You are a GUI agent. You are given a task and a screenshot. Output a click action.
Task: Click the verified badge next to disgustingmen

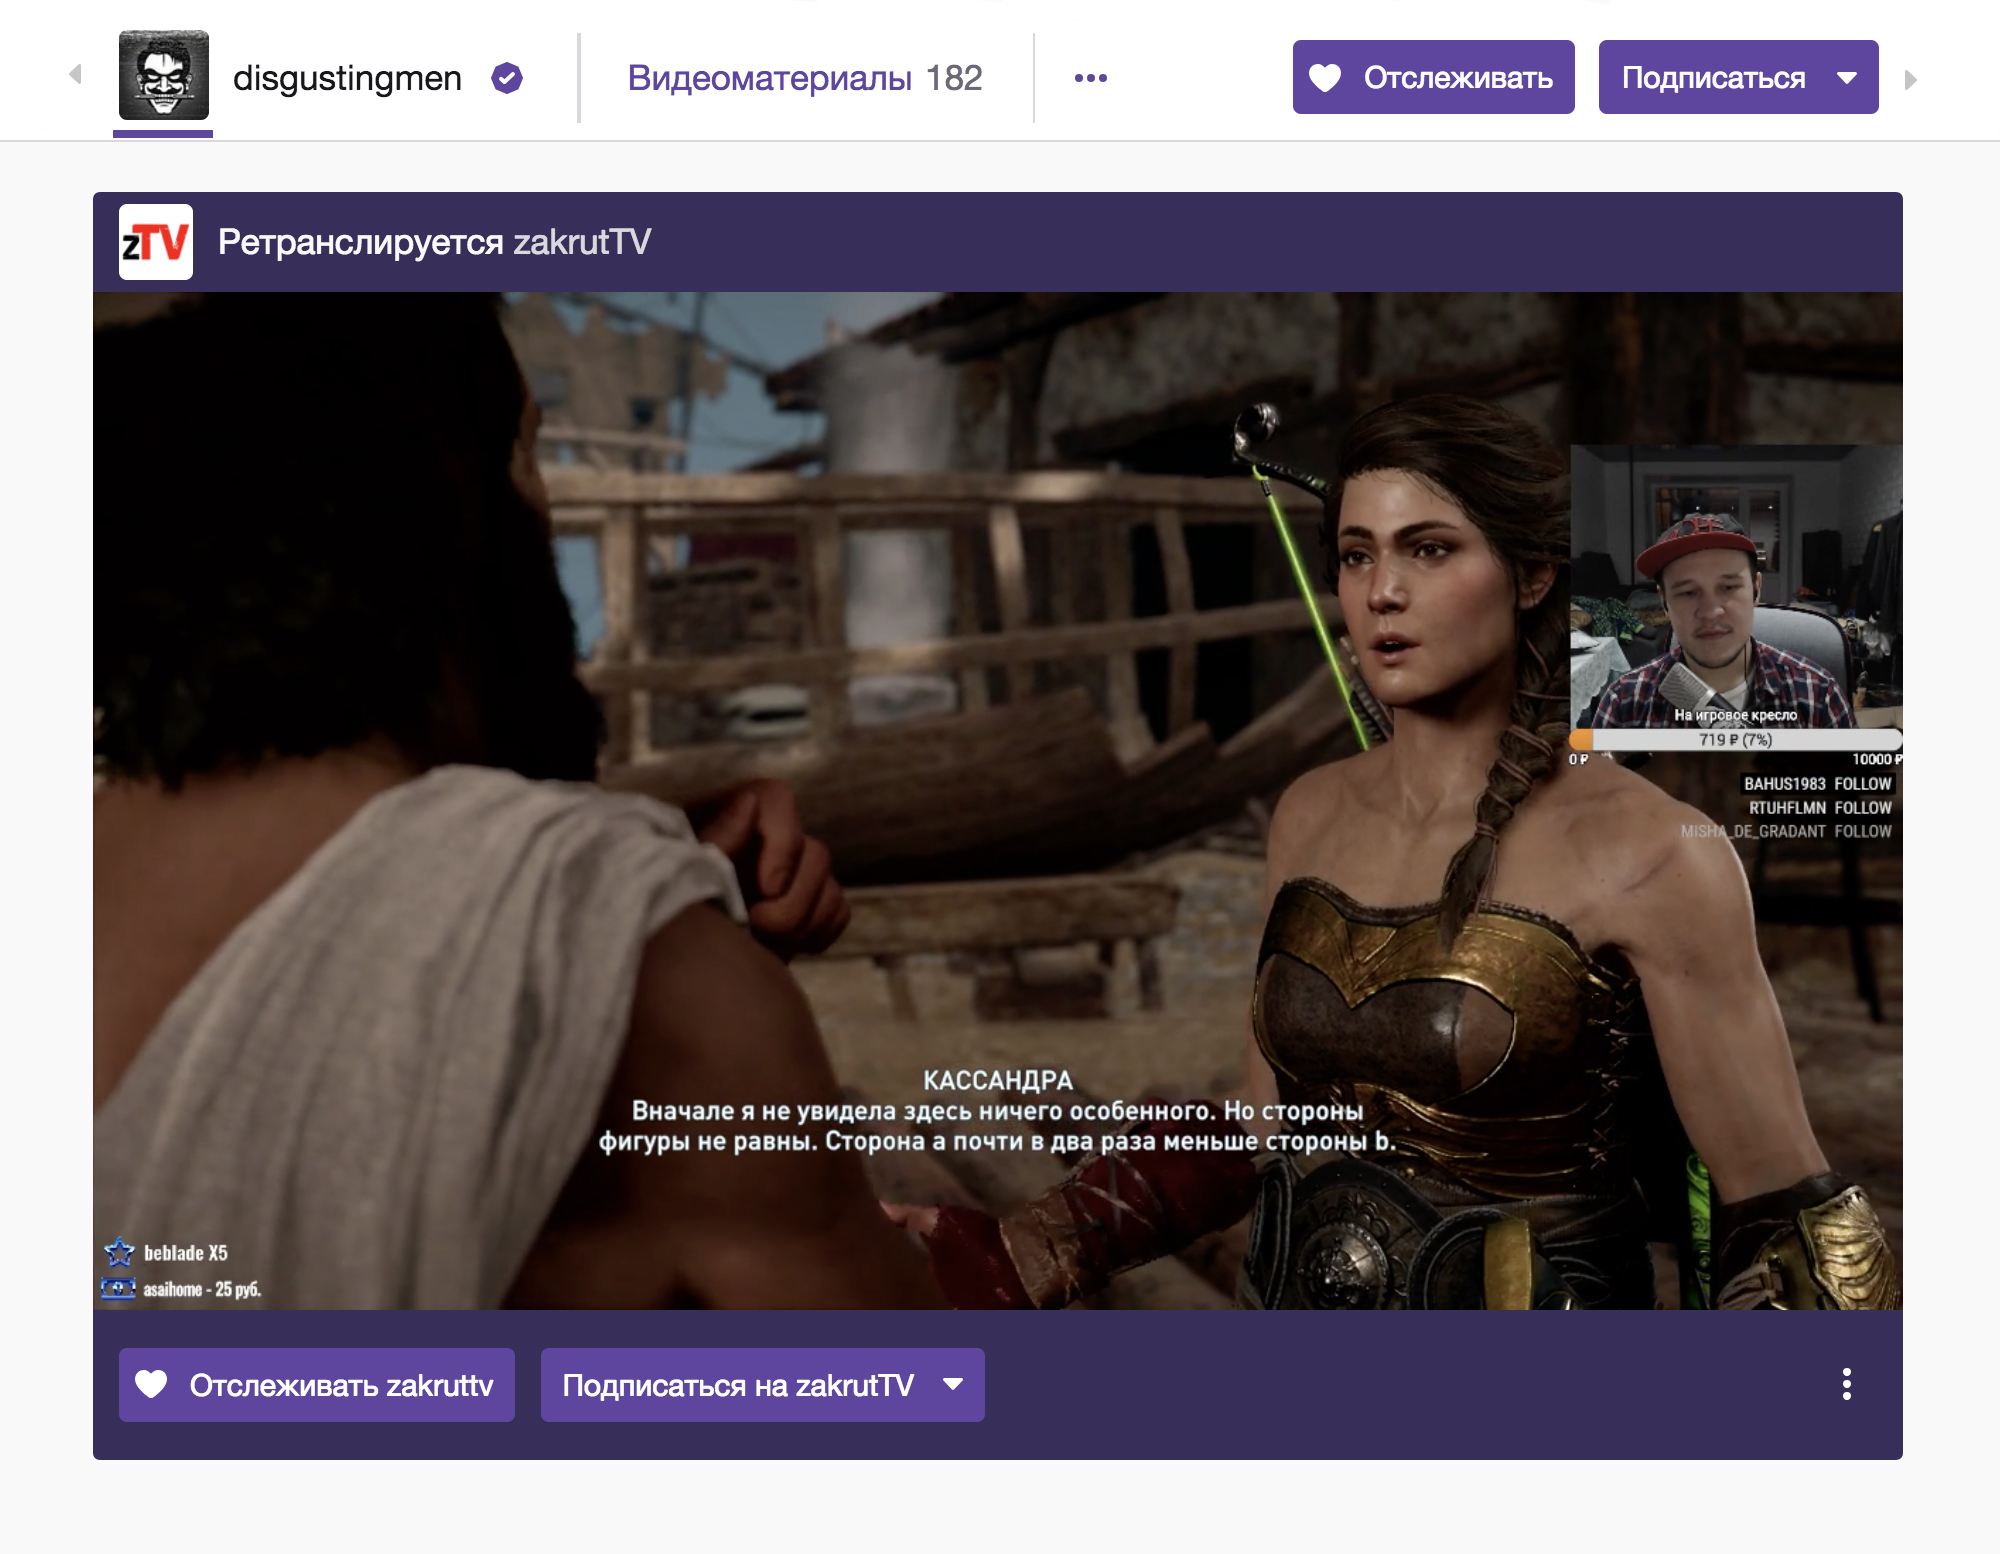pos(507,78)
